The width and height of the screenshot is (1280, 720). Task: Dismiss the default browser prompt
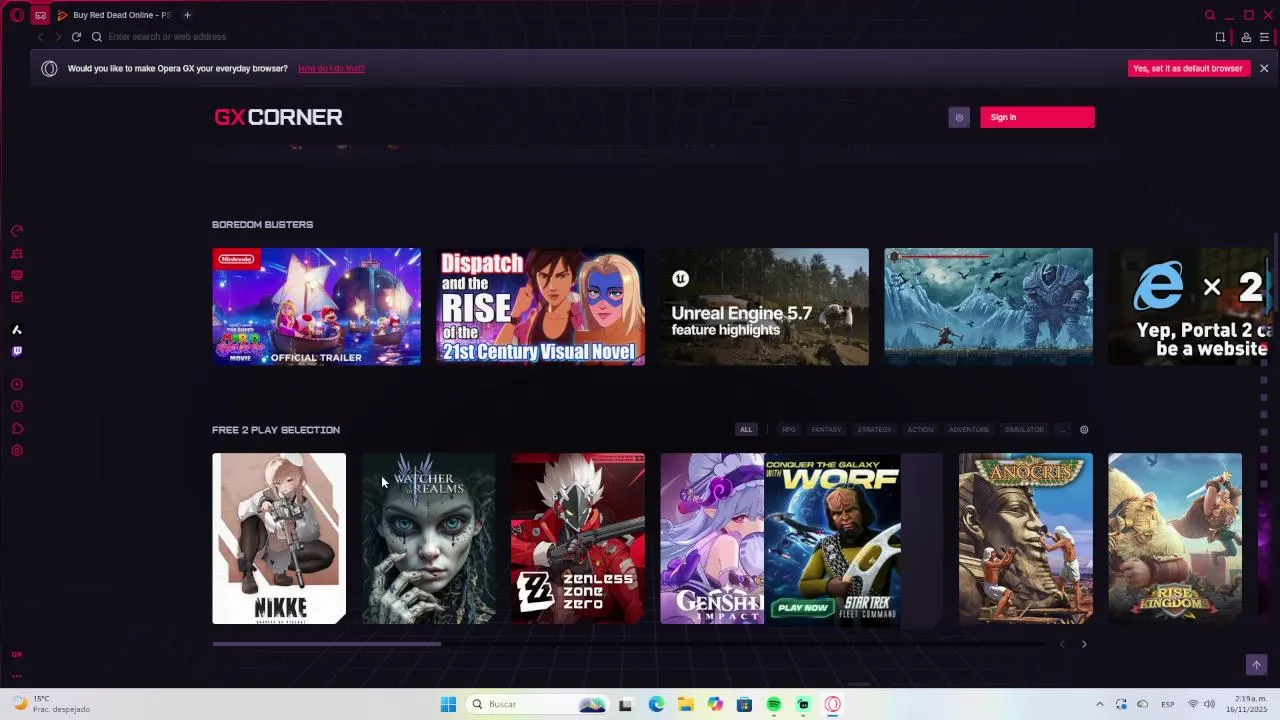point(1264,68)
